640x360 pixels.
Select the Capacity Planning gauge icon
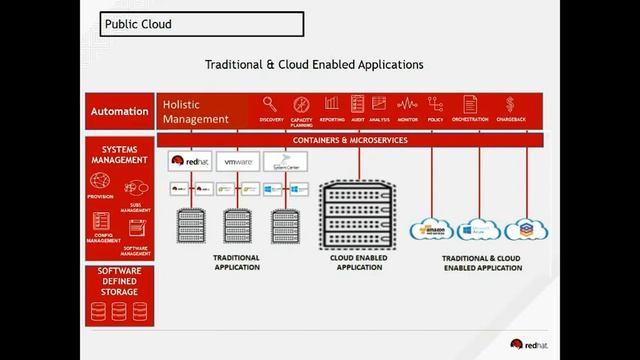(302, 105)
